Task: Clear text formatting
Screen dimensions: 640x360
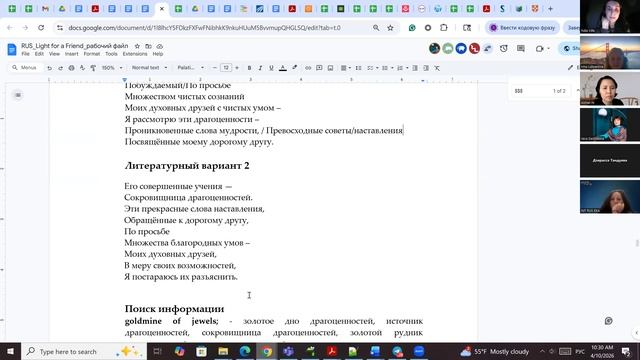Action: coord(437,68)
